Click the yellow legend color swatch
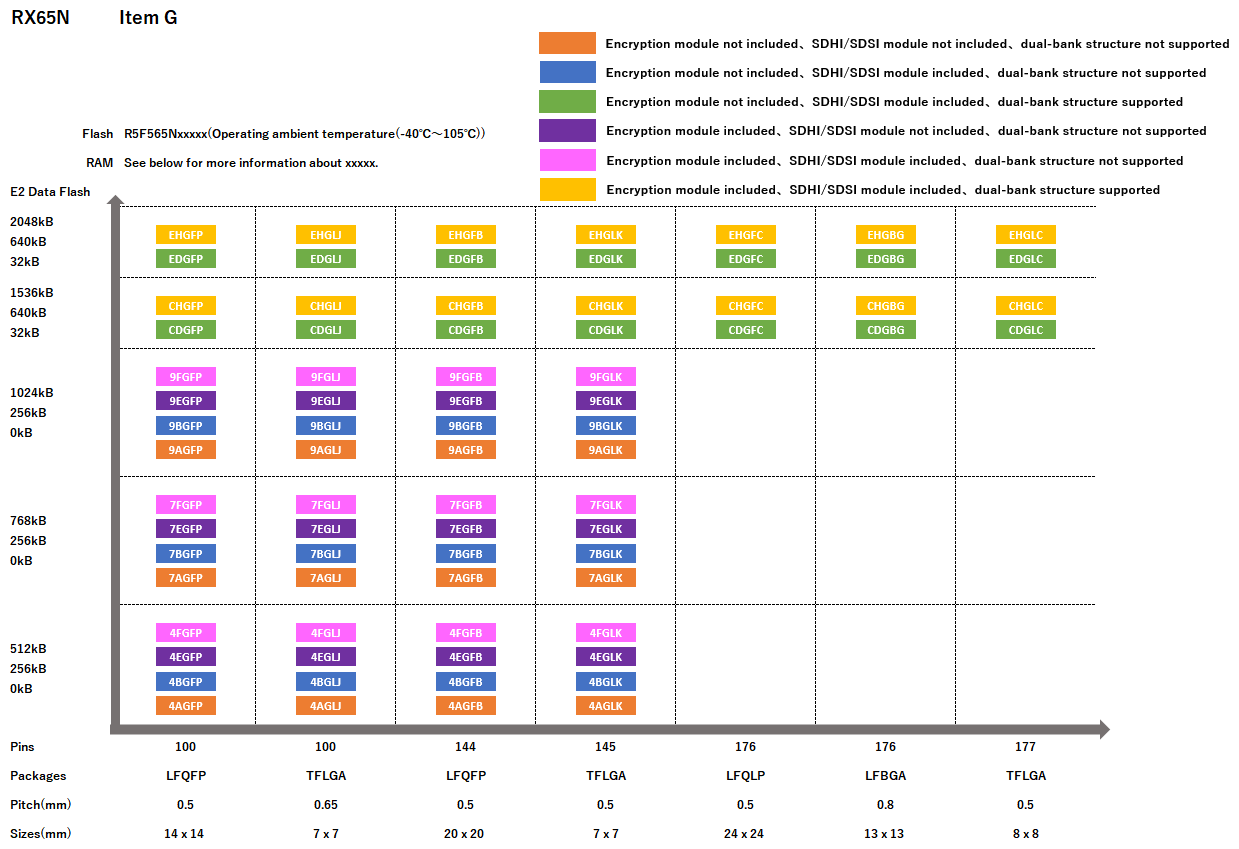 [567, 189]
